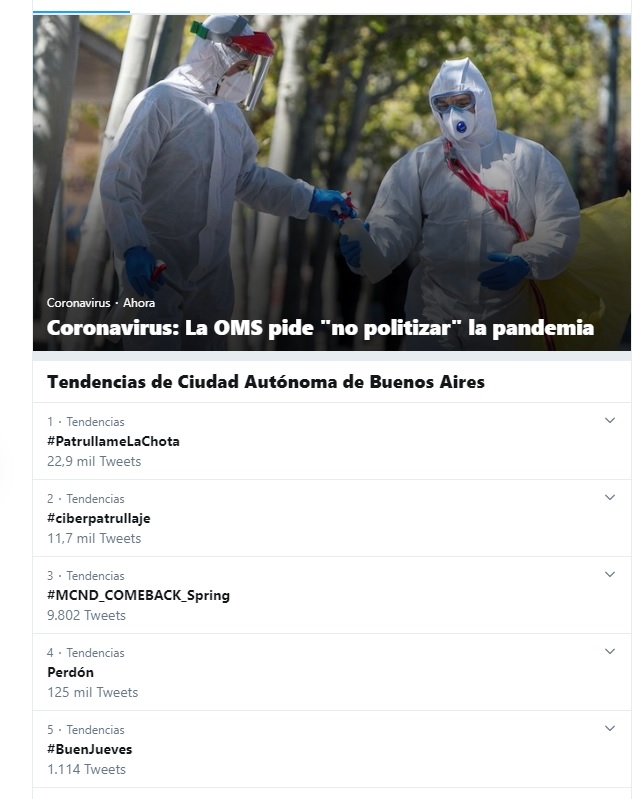Click the 'Tendencias de Ciudad Autónoma de Buenos Aires' header

point(265,382)
